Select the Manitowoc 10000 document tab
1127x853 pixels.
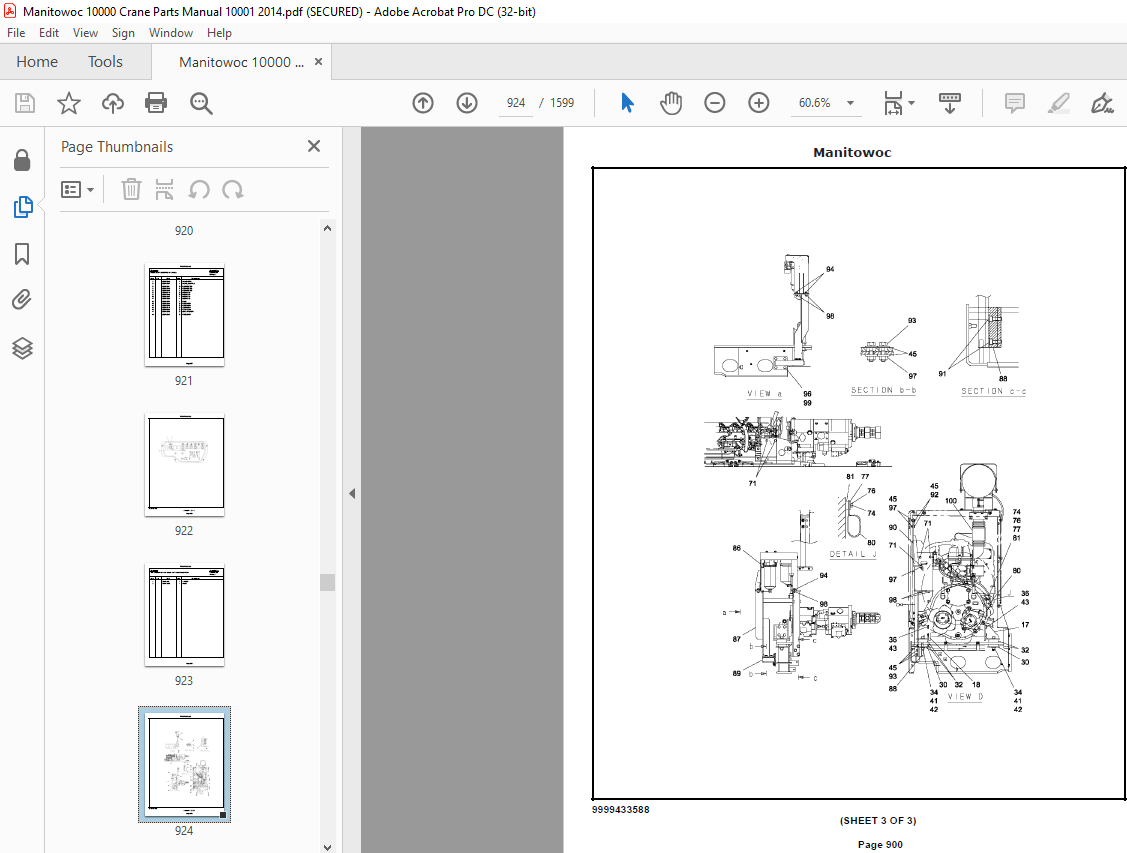242,63
